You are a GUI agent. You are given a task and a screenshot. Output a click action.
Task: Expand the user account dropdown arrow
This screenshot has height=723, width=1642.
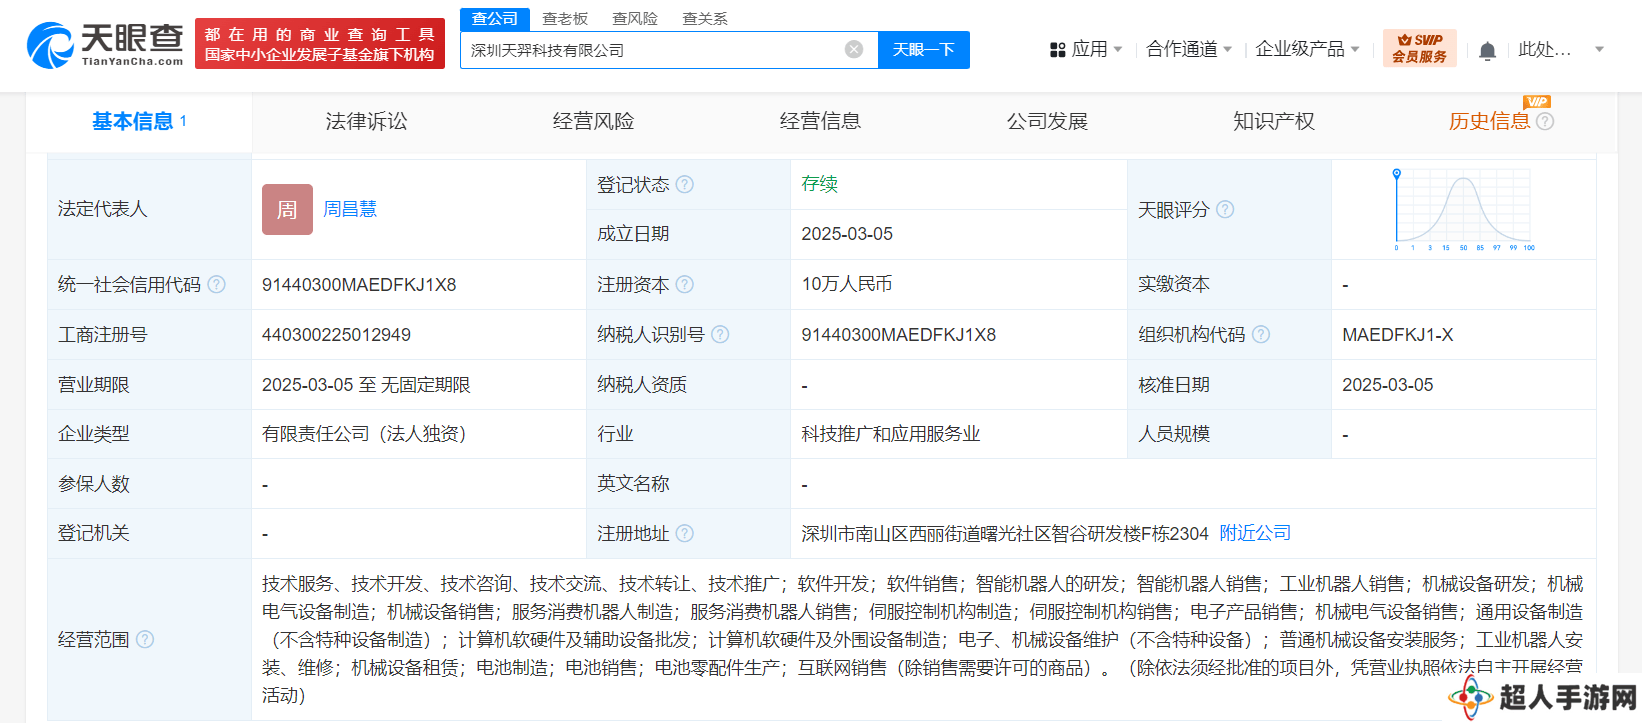coord(1599,49)
